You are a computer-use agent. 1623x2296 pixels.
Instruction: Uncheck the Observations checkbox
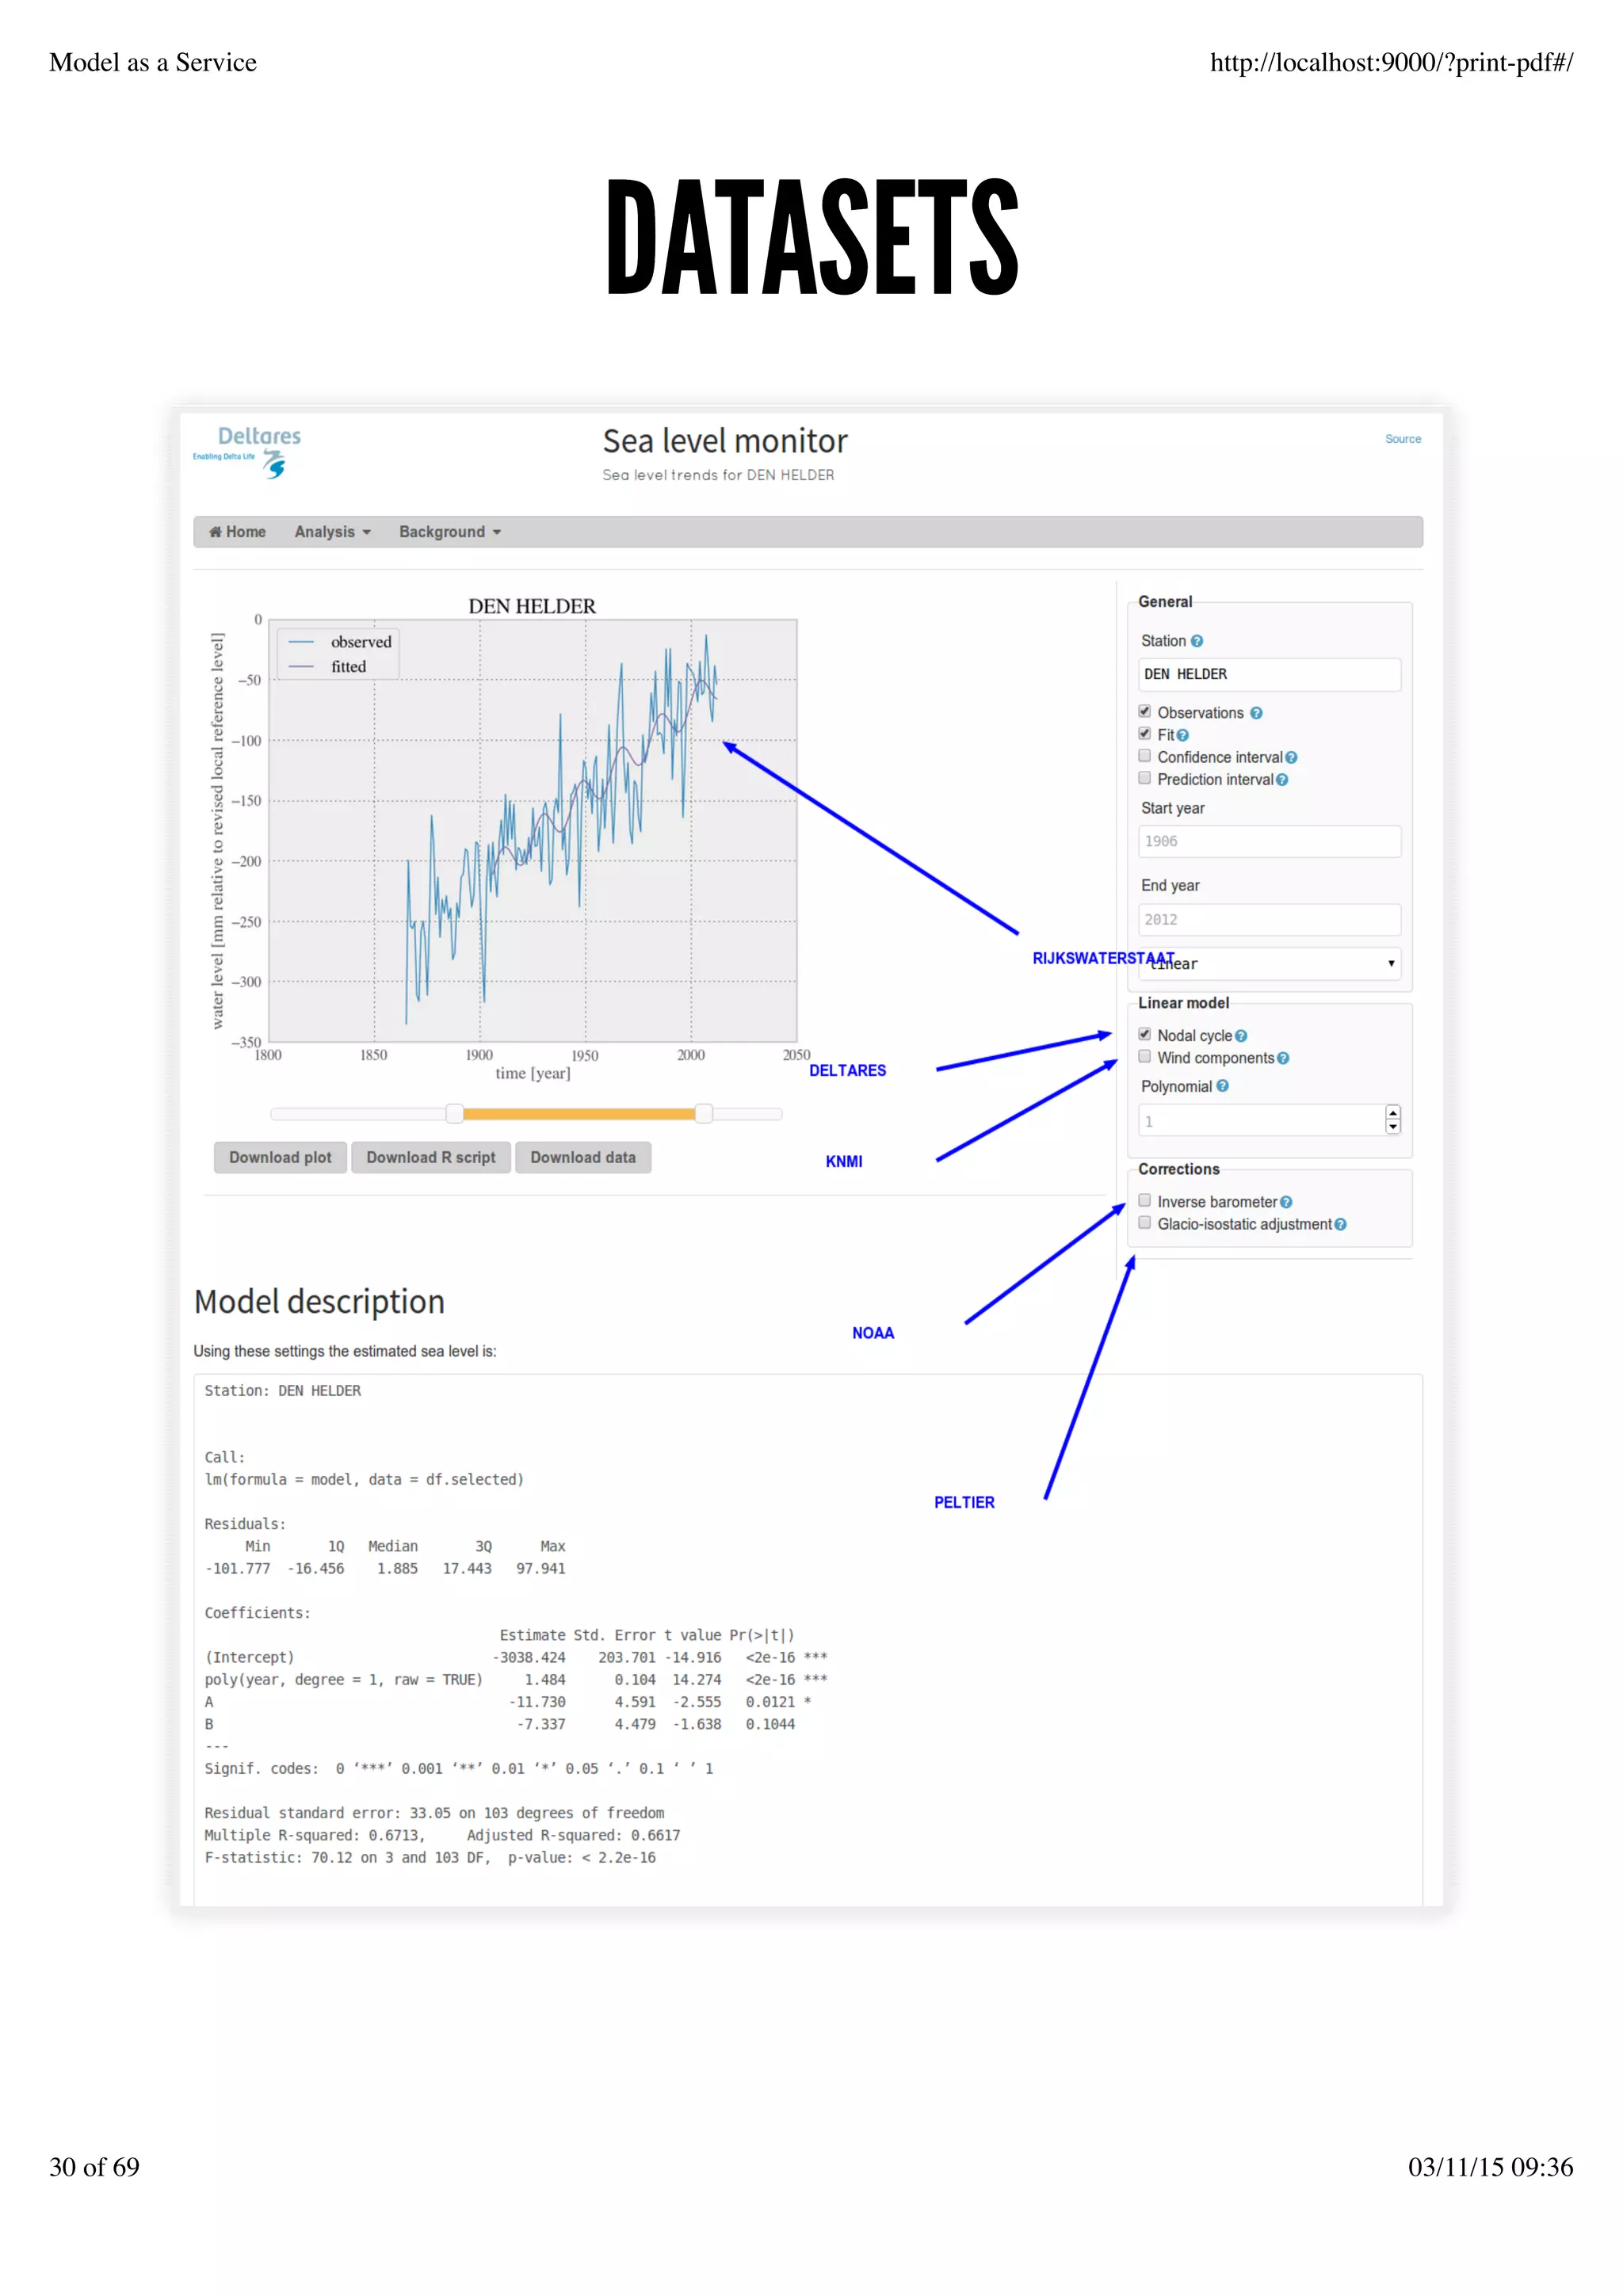(1144, 712)
